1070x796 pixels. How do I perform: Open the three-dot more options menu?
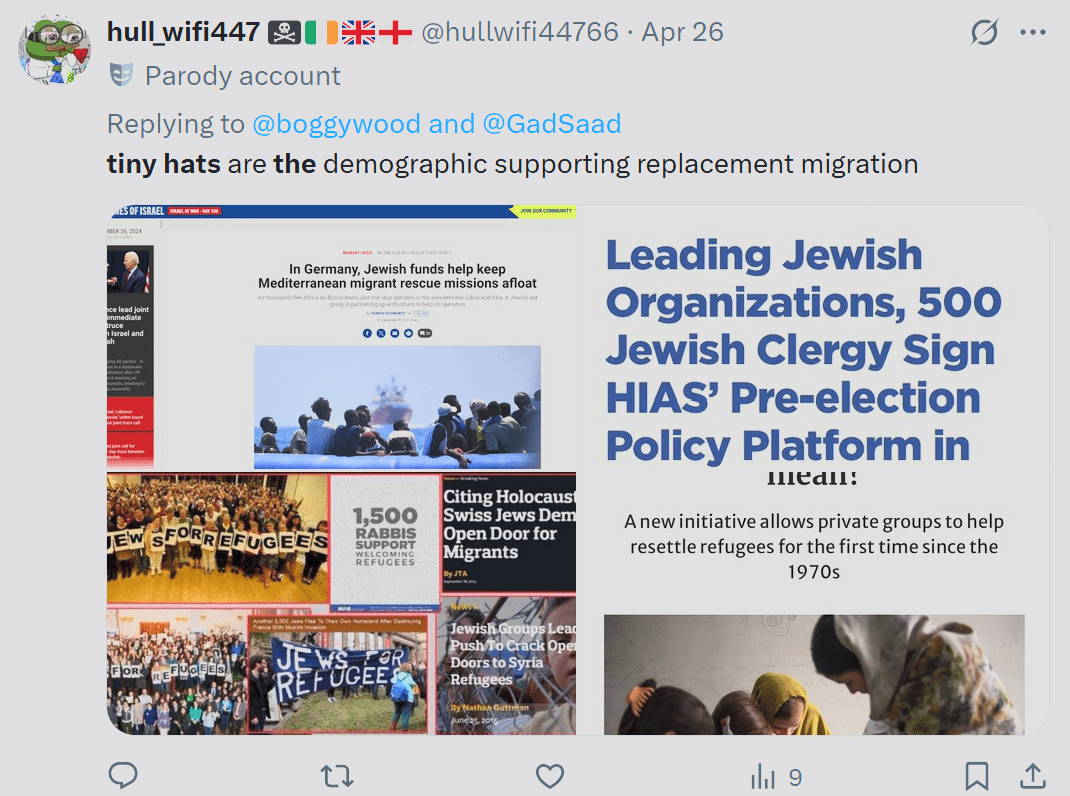click(1033, 32)
